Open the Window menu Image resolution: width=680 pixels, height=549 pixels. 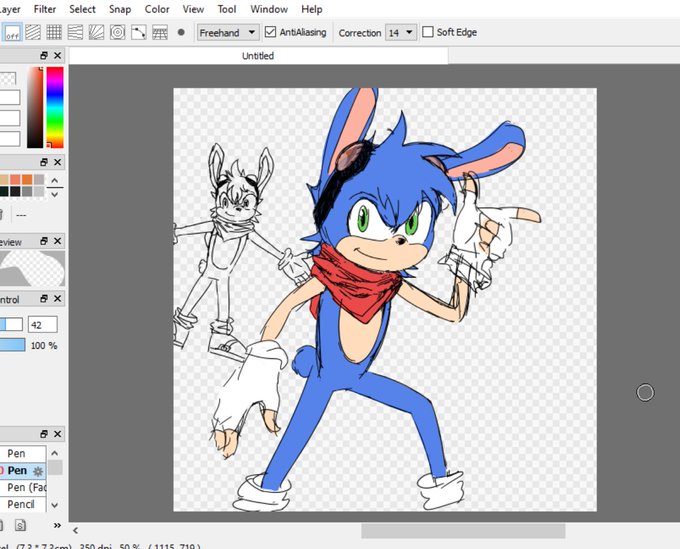click(x=269, y=9)
